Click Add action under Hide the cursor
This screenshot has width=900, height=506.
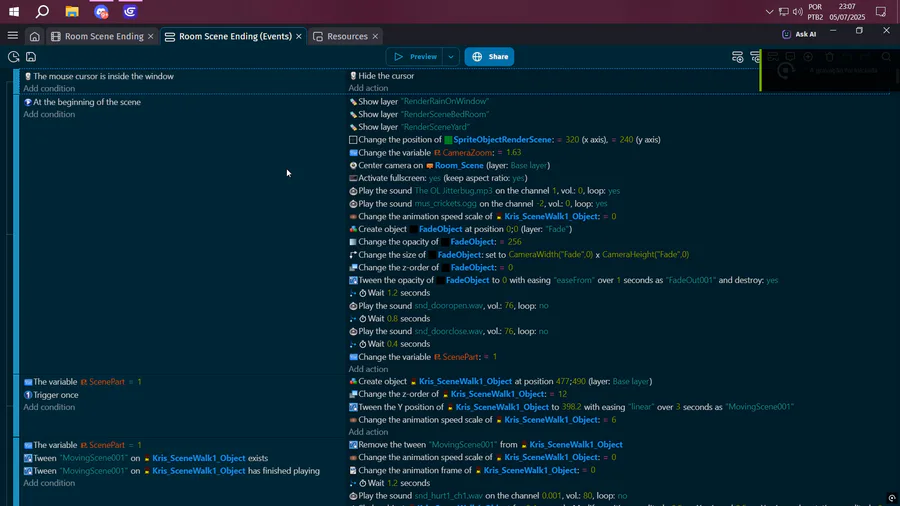[368, 88]
